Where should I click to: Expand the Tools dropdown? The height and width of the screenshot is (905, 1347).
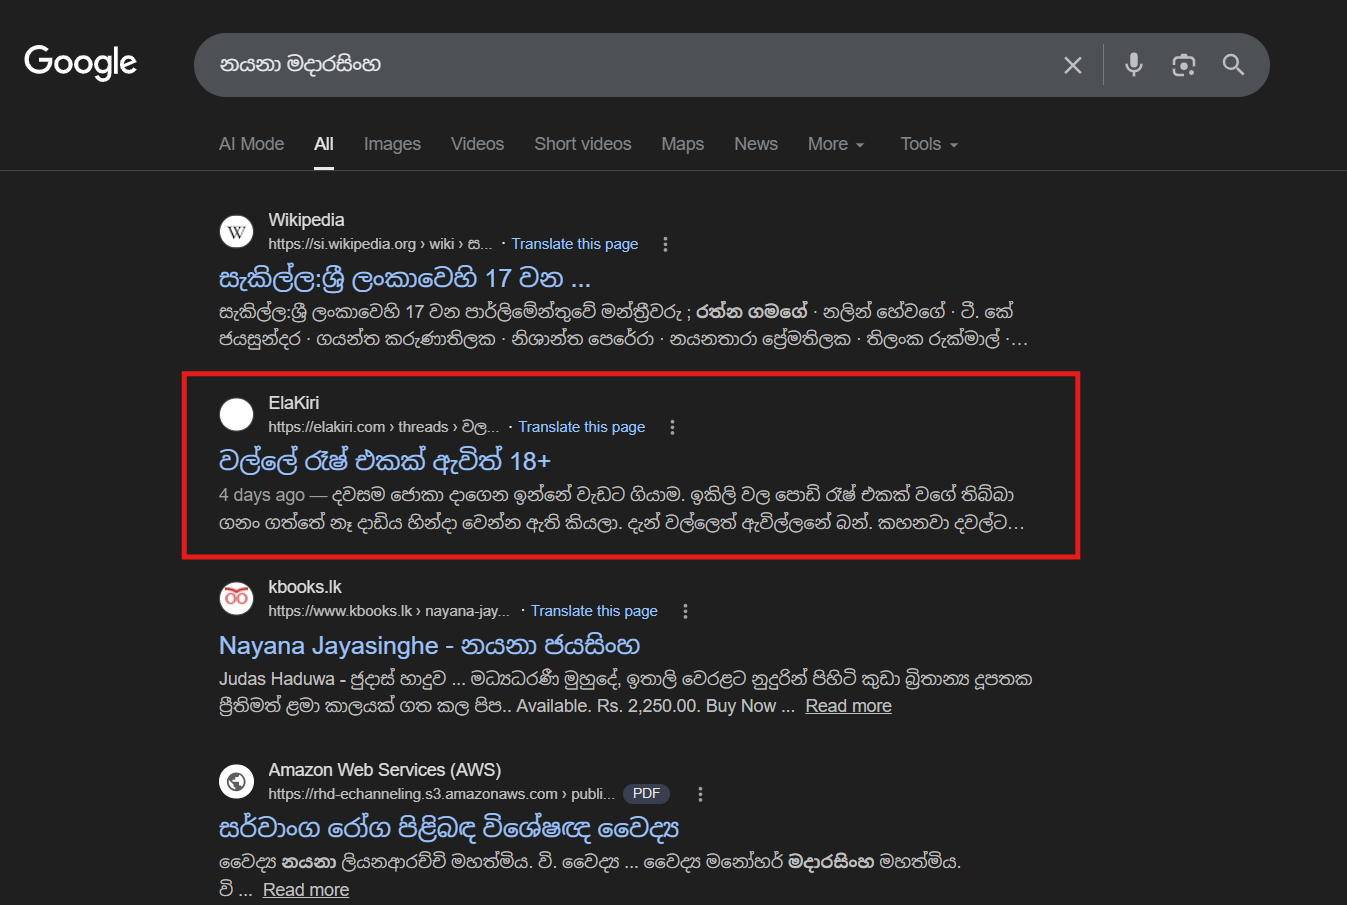(929, 144)
